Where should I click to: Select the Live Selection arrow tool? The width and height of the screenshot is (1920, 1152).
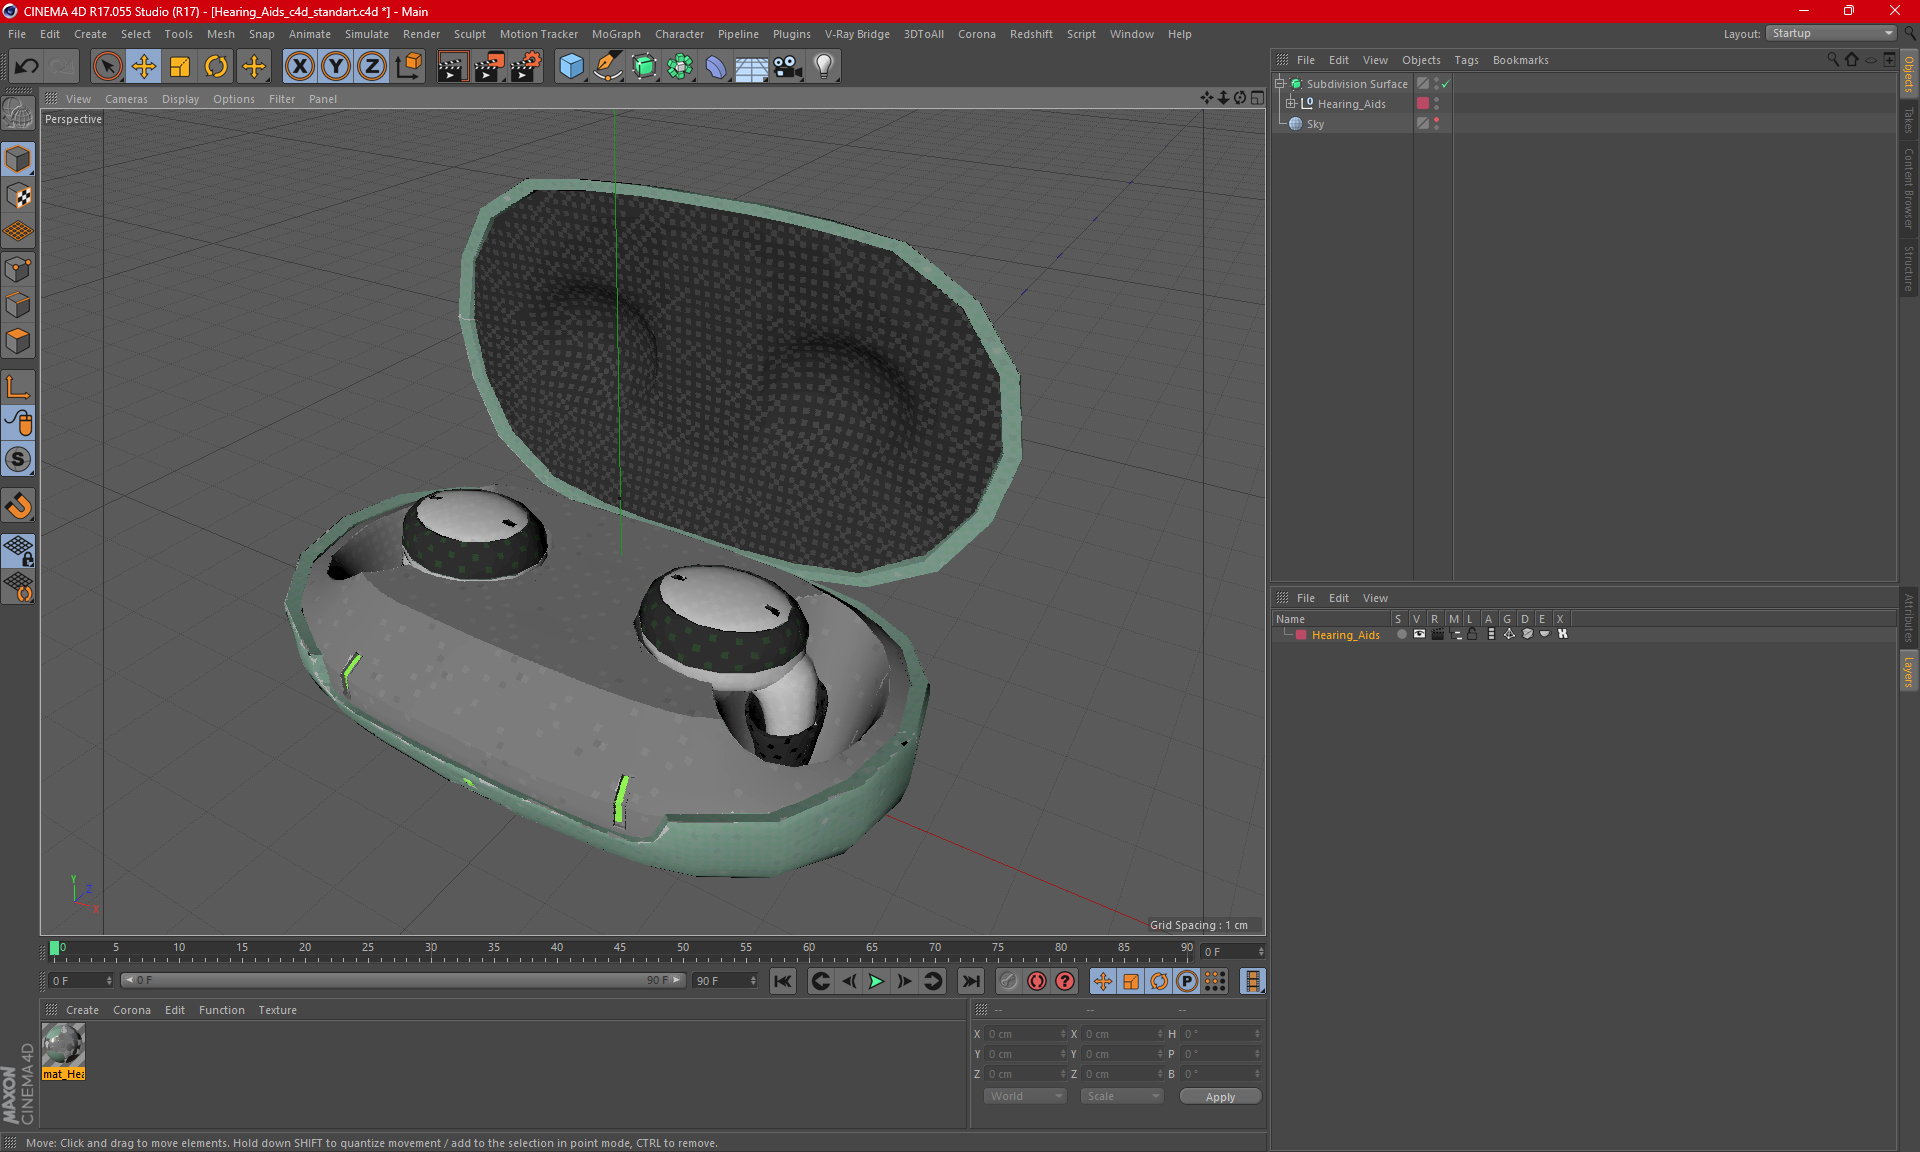[x=107, y=67]
